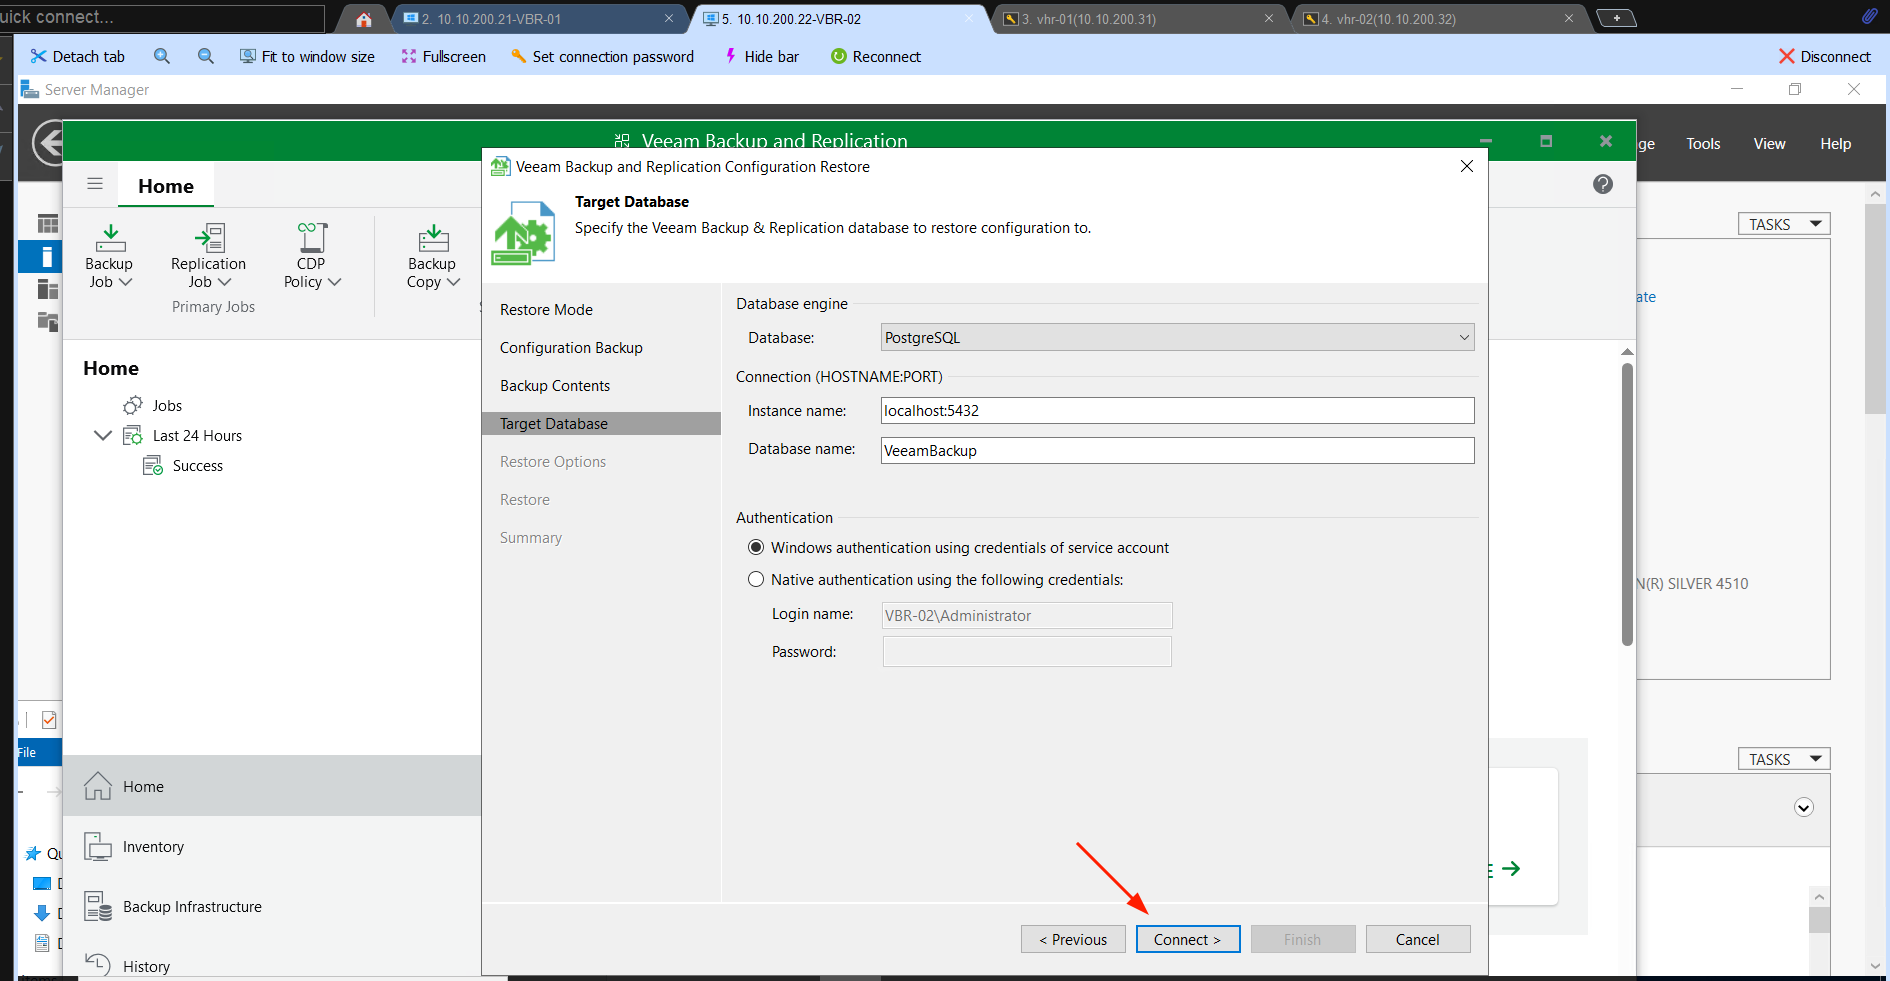Switch to the vhr-01(10.10.200.31) session tab

(x=1138, y=19)
